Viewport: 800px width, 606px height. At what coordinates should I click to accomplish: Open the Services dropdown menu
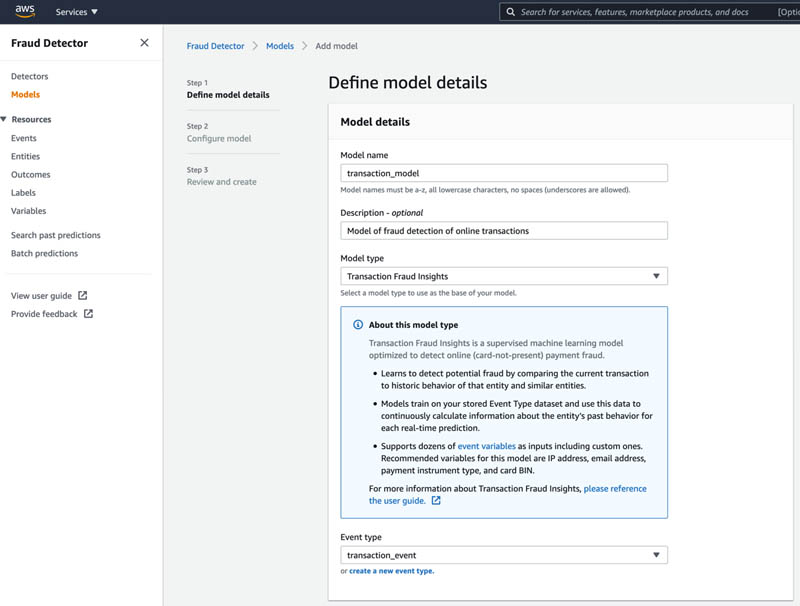[77, 12]
